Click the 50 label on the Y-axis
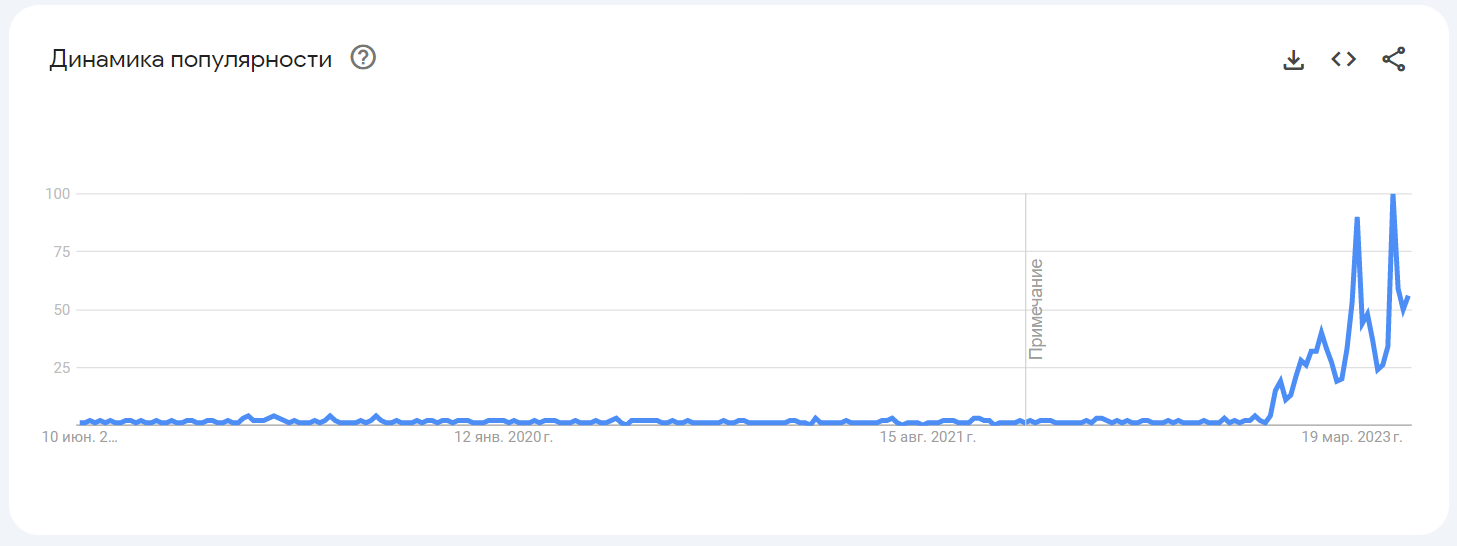The width and height of the screenshot is (1457, 546). pos(62,309)
